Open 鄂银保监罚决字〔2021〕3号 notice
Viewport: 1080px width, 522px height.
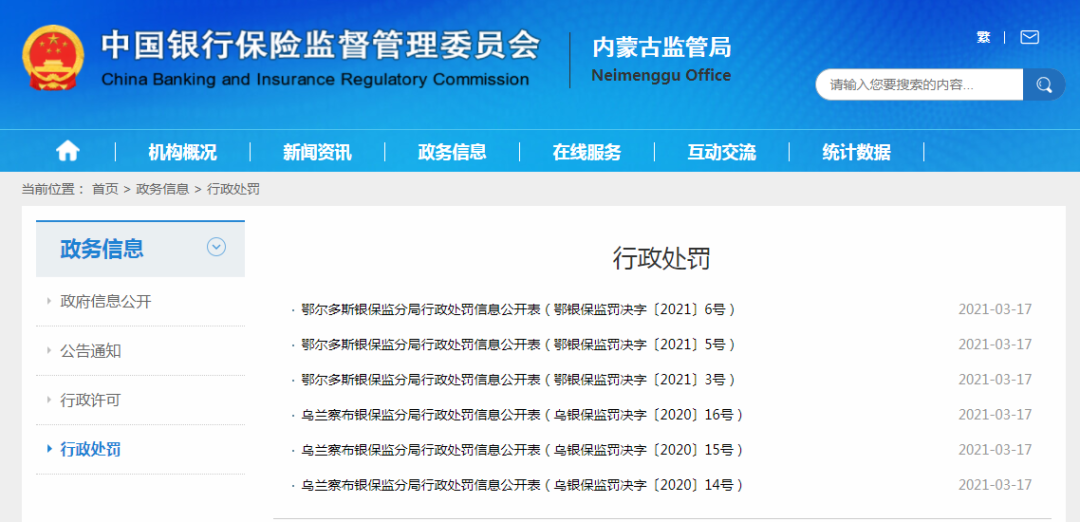[518, 379]
